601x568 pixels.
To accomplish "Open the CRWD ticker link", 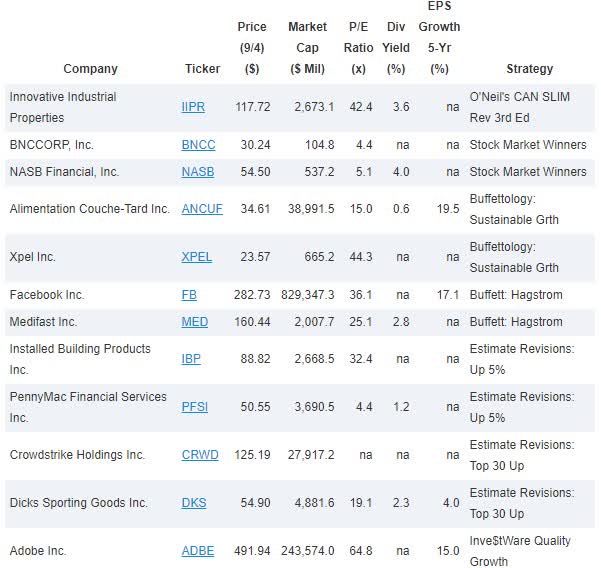I will (x=200, y=455).
